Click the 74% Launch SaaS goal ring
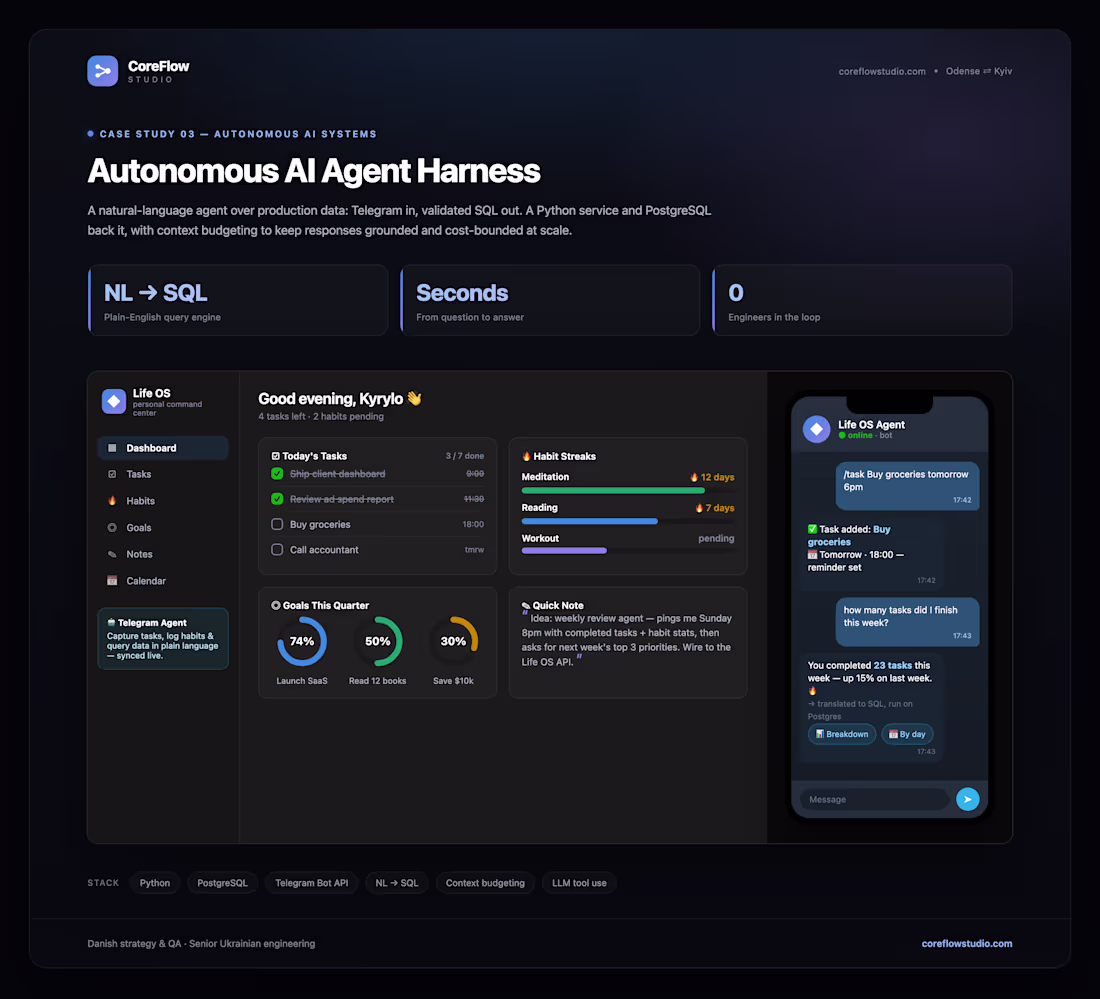Image resolution: width=1100 pixels, height=999 pixels. coord(302,641)
